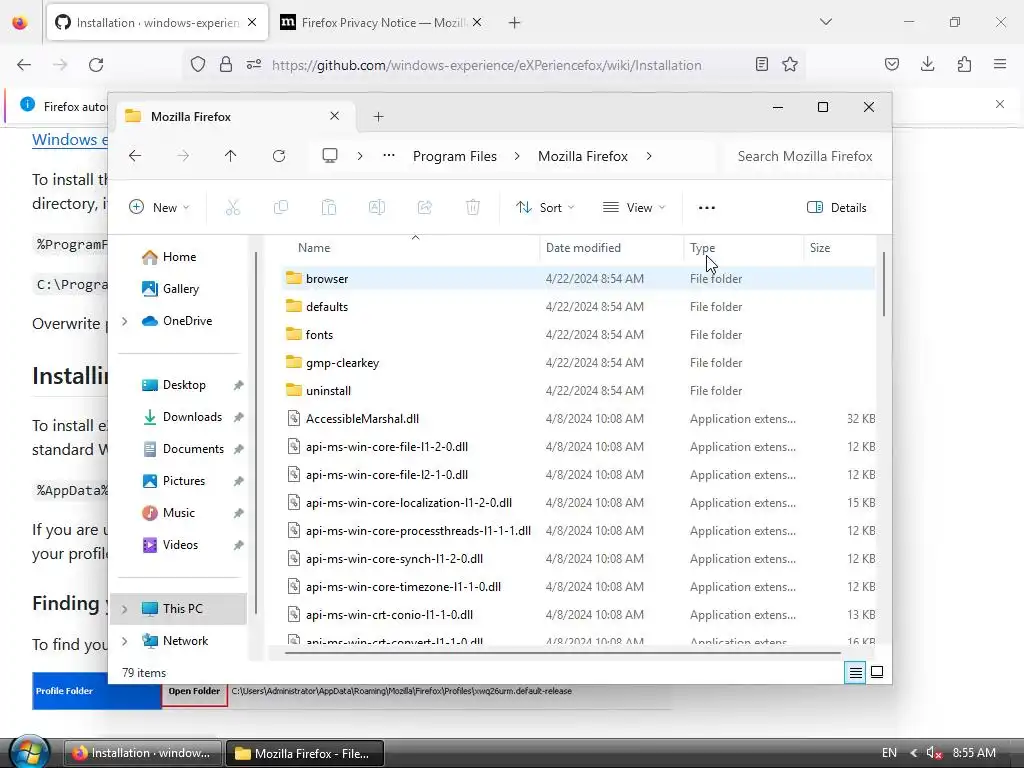
Task: Select the gmp-clearkey folder
Action: [579, 362]
